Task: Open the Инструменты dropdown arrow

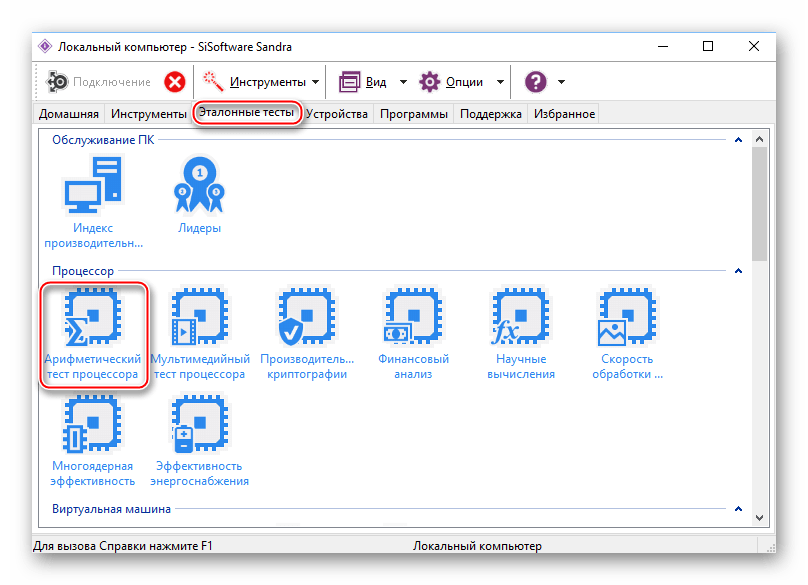Action: 315,81
